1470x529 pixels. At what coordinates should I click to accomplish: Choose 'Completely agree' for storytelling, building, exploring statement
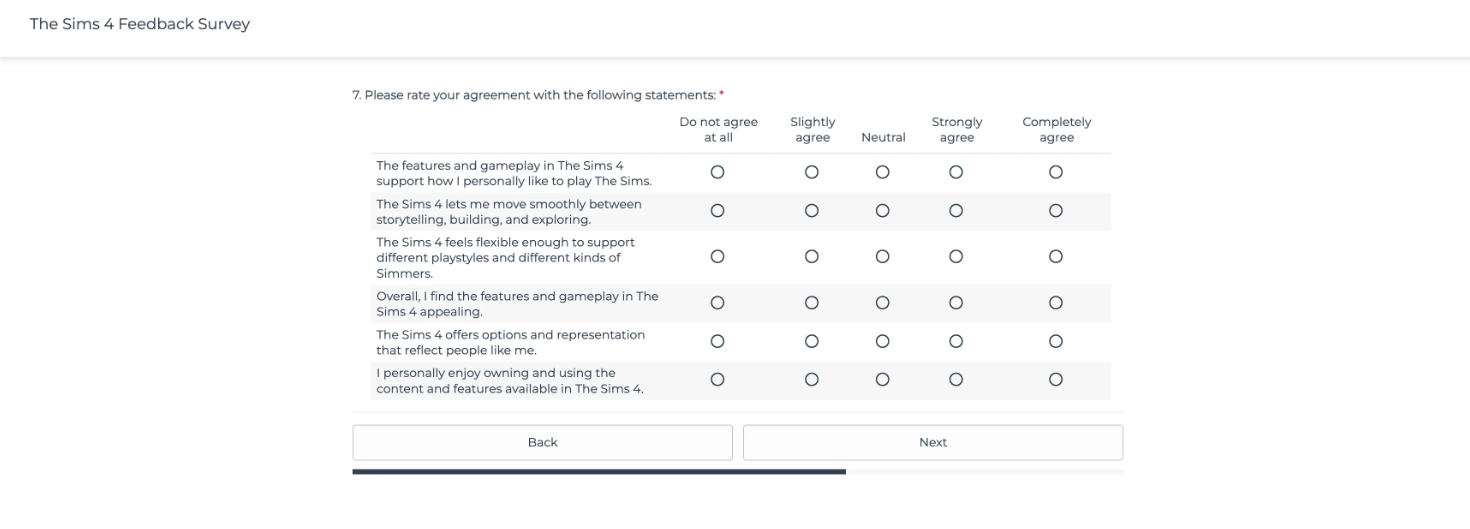[1056, 211]
